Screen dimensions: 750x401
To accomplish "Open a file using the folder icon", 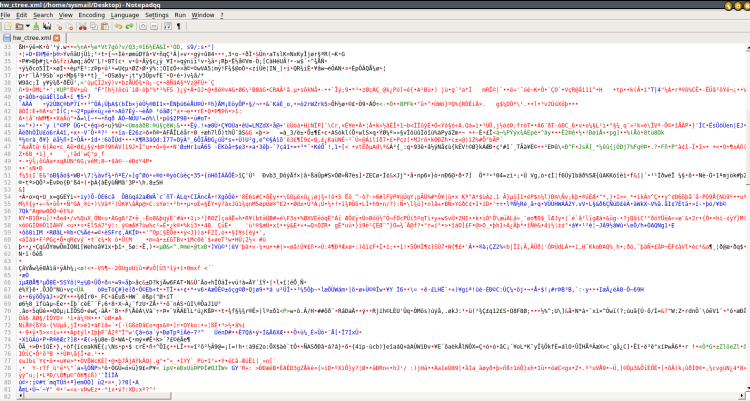I will (x=19, y=26).
